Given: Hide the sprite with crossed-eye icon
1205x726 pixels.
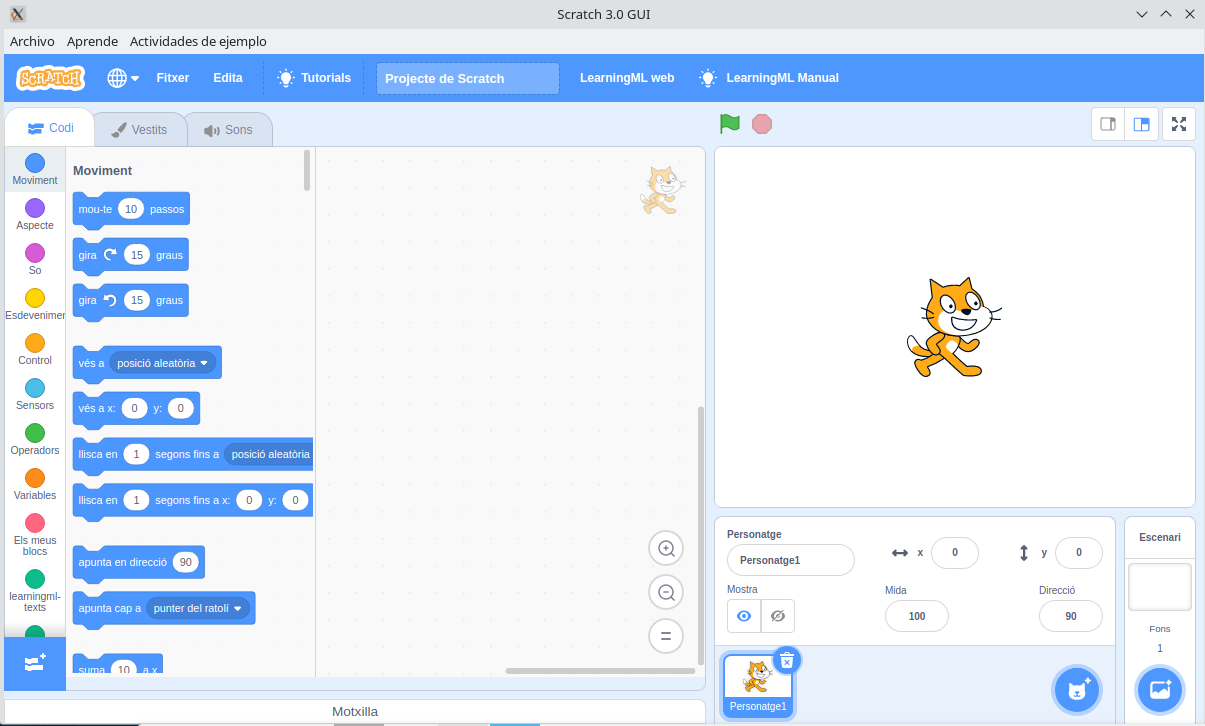Looking at the screenshot, I should (778, 616).
